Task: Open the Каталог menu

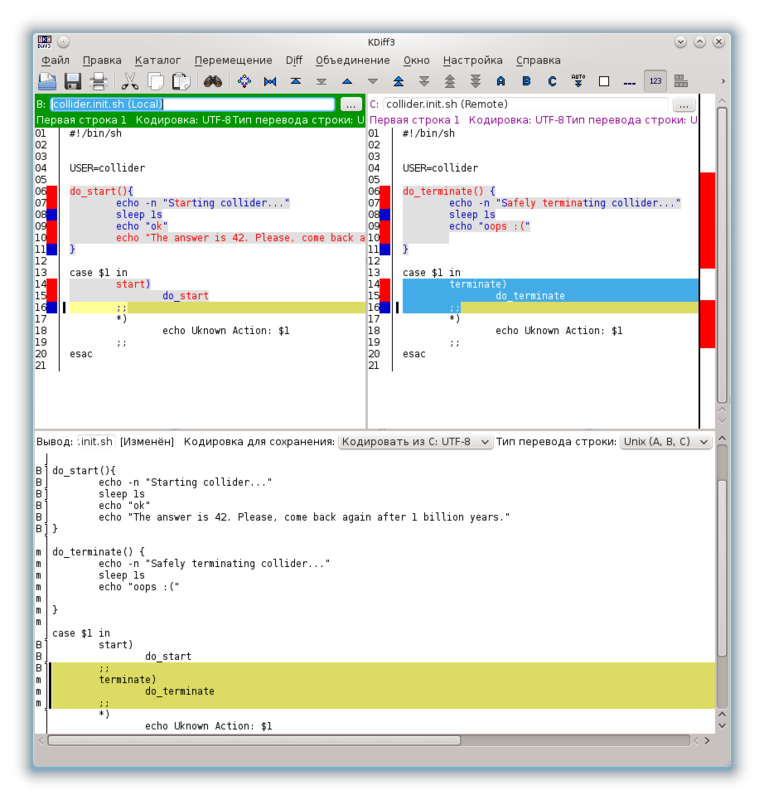Action: pyautogui.click(x=158, y=60)
